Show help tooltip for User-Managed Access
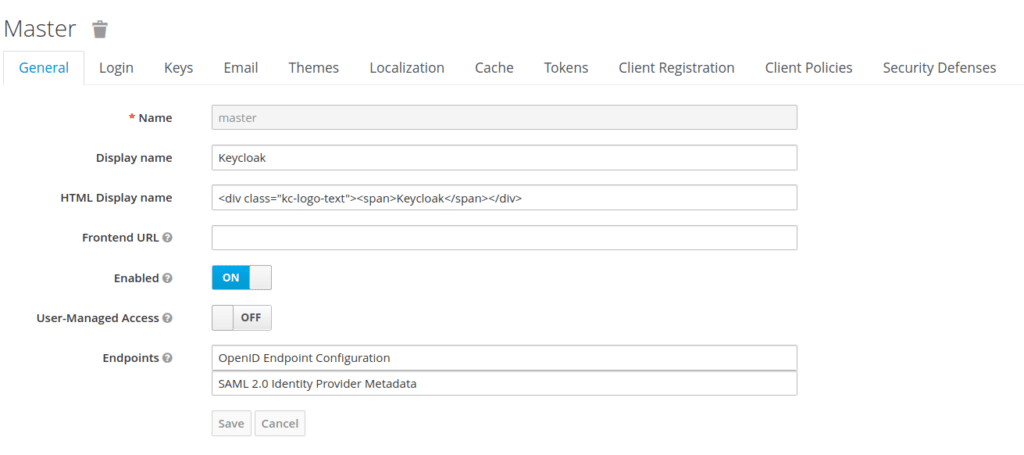 click(167, 319)
